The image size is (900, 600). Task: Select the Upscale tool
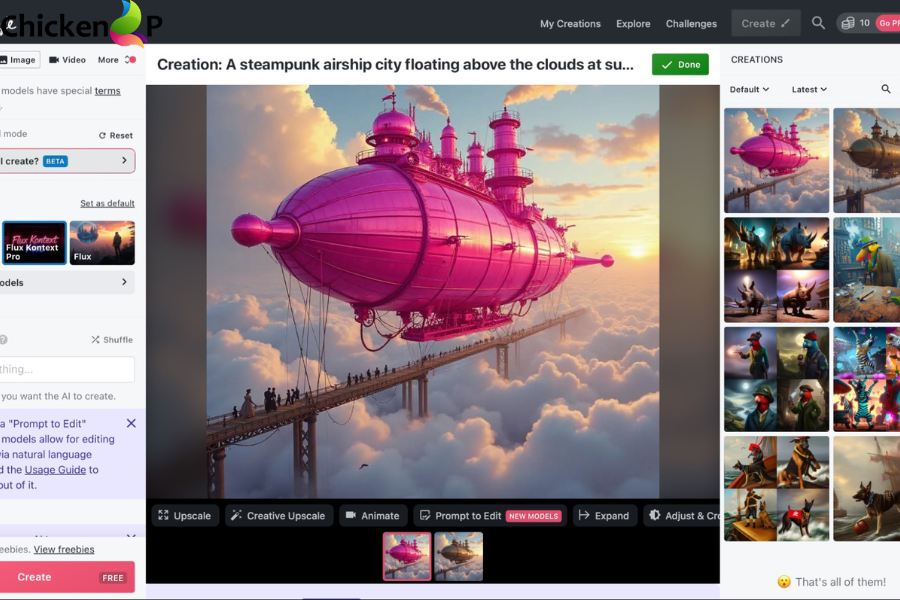coord(184,515)
